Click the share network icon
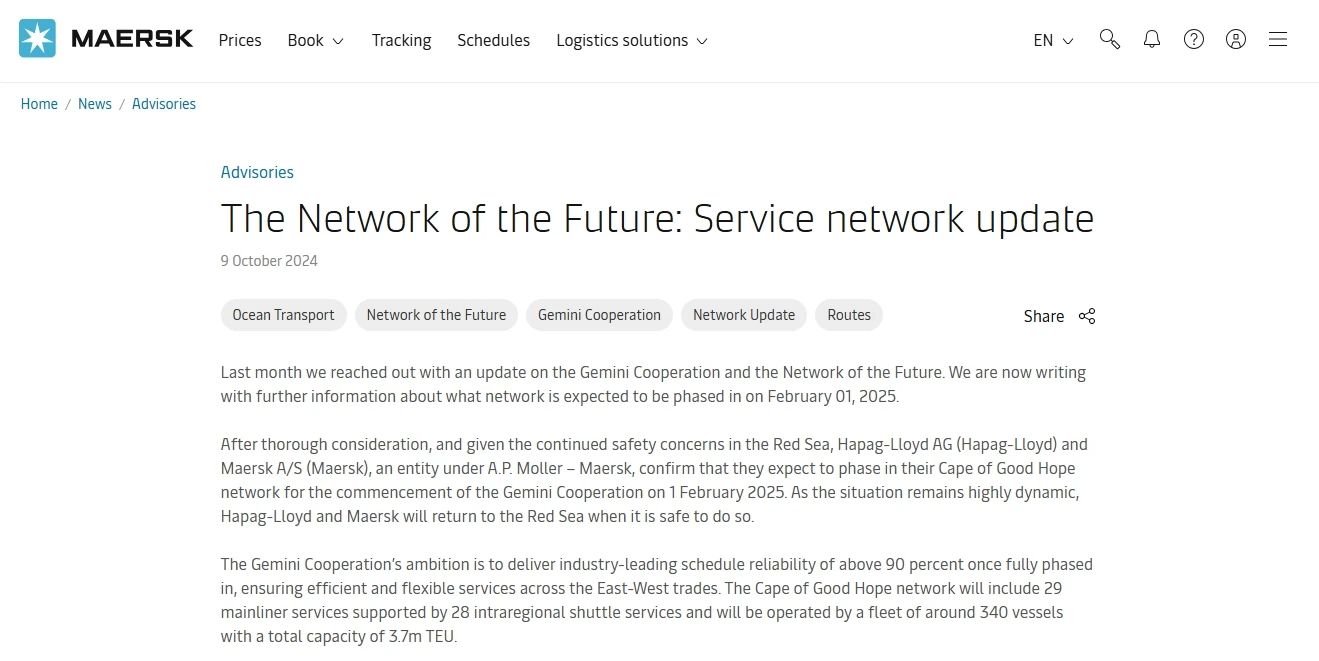The image size is (1319, 661). (x=1087, y=316)
